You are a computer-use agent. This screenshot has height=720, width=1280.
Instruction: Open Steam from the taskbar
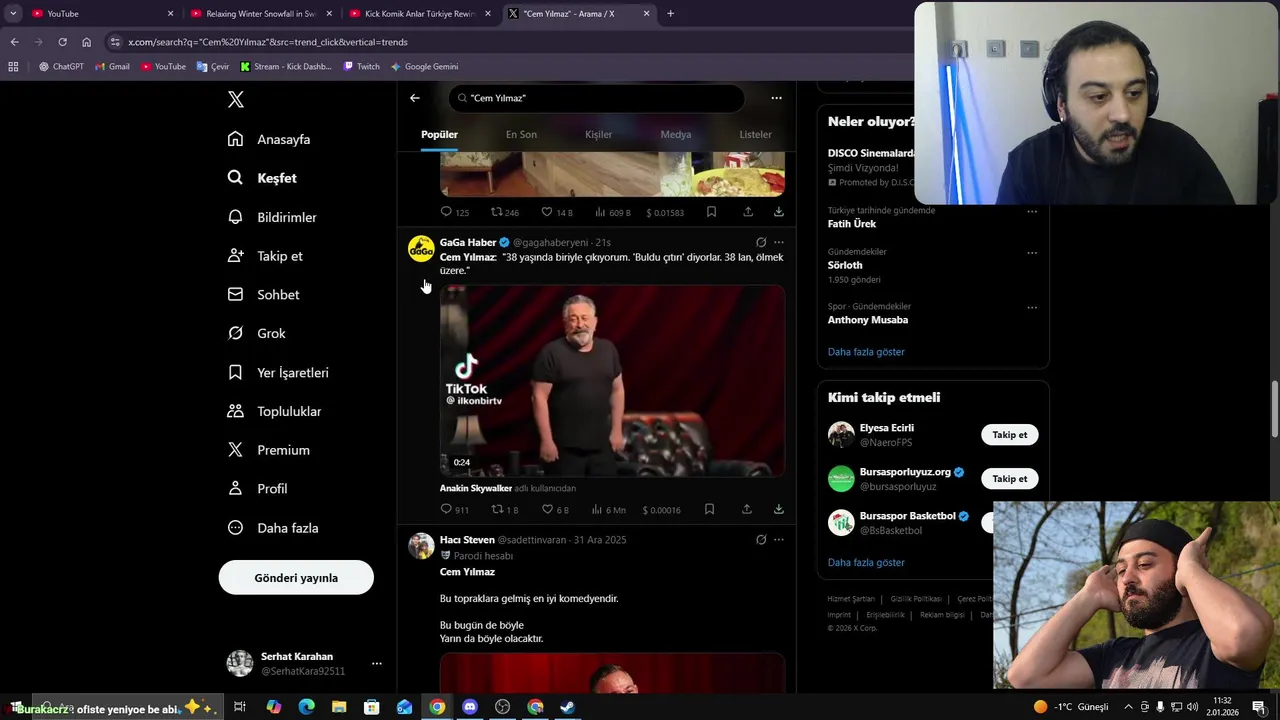567,707
